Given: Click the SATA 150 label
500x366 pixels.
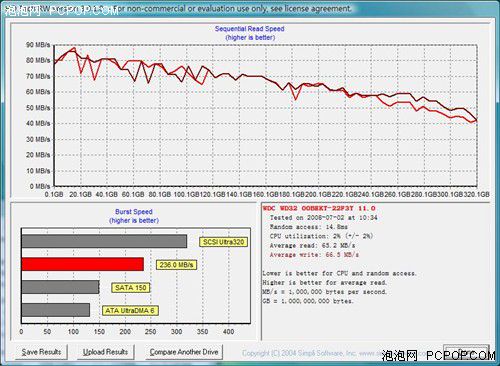Looking at the screenshot, I should (x=131, y=288).
